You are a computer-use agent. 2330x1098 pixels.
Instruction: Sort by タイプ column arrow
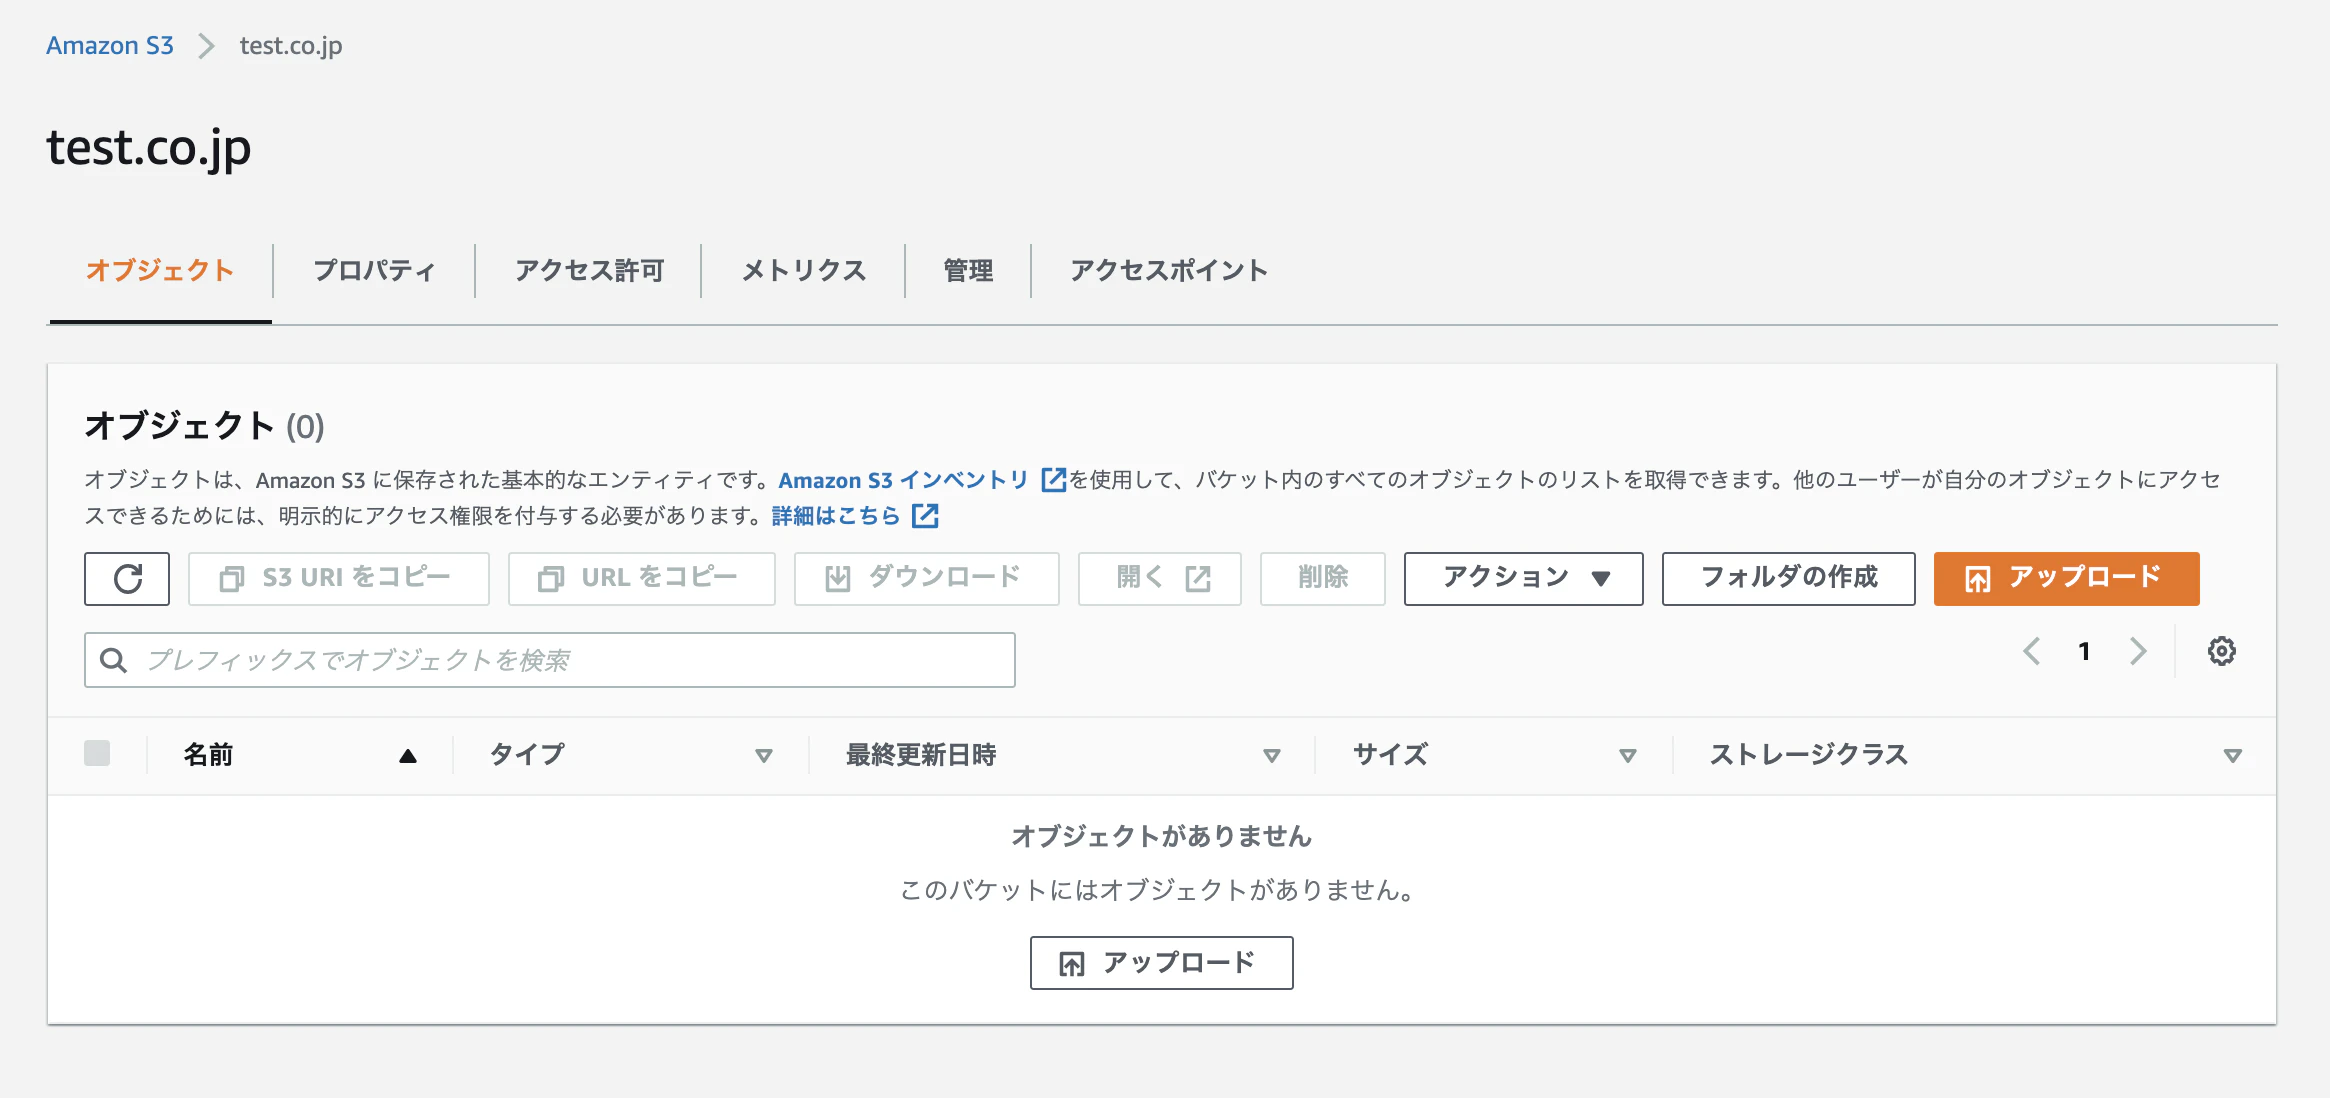tap(764, 756)
